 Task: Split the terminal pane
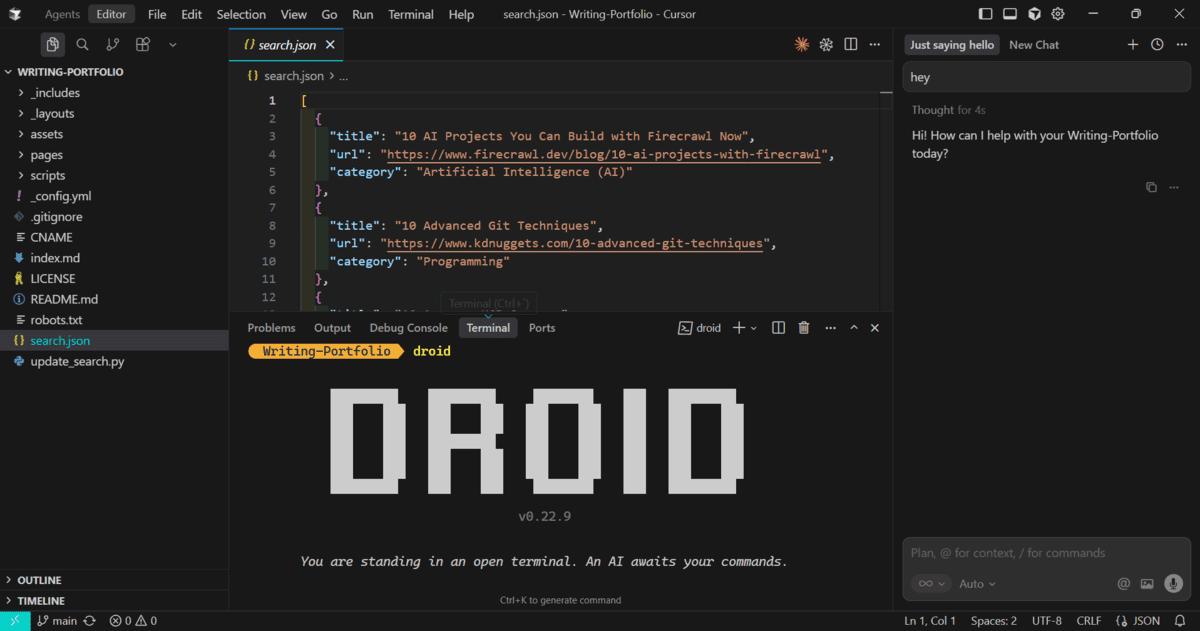pyautogui.click(x=778, y=327)
